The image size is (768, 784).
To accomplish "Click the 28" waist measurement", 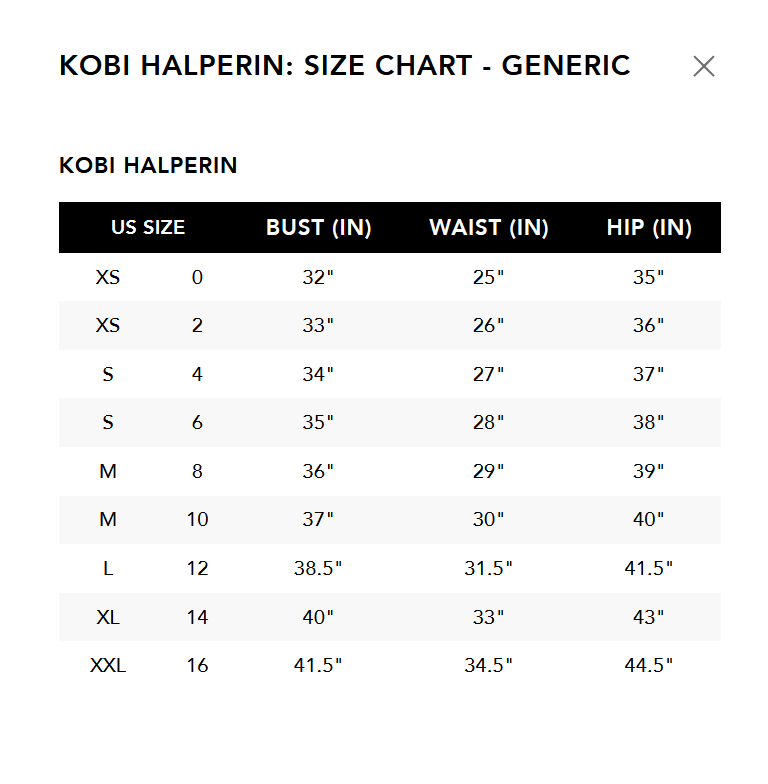I will coord(489,422).
